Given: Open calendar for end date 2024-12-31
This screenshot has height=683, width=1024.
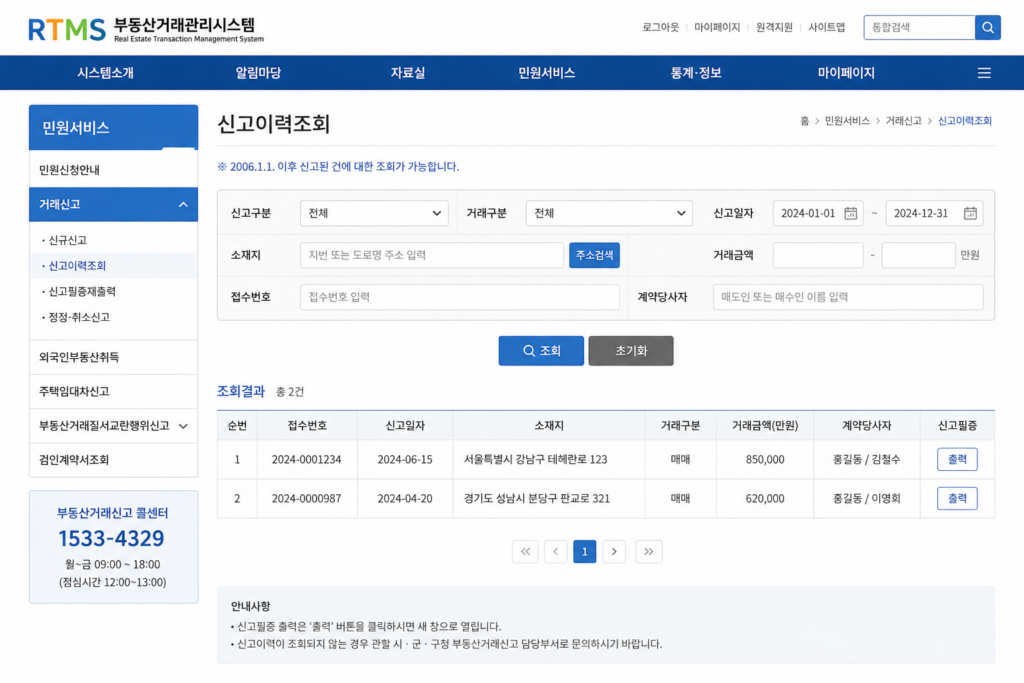Looking at the screenshot, I should (x=970, y=214).
